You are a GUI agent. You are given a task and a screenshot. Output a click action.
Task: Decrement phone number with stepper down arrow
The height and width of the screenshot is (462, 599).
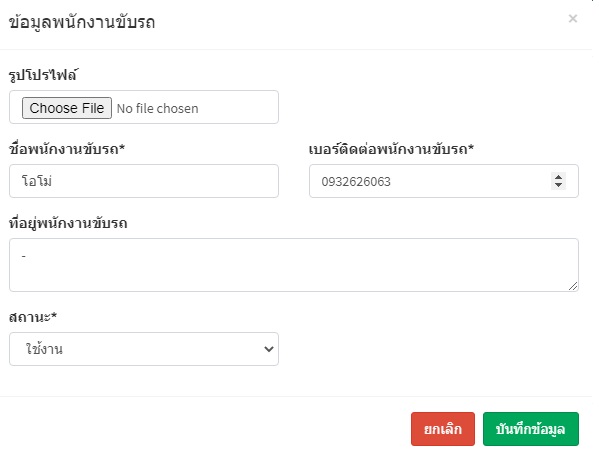[558, 185]
